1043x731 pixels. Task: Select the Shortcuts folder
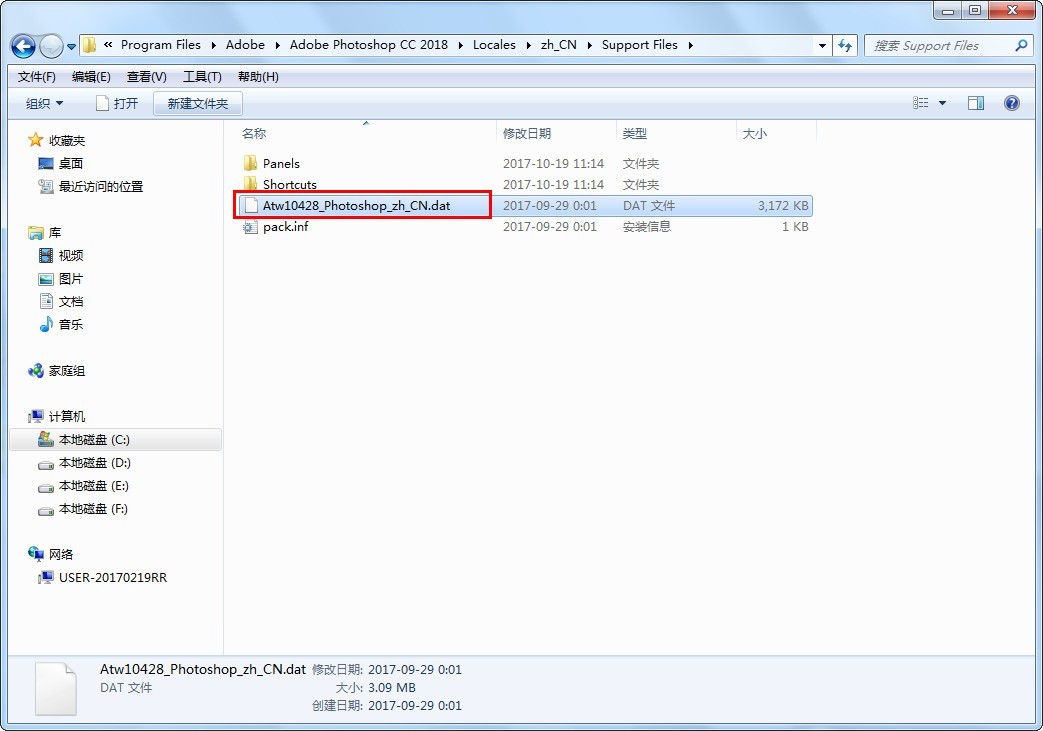point(289,184)
